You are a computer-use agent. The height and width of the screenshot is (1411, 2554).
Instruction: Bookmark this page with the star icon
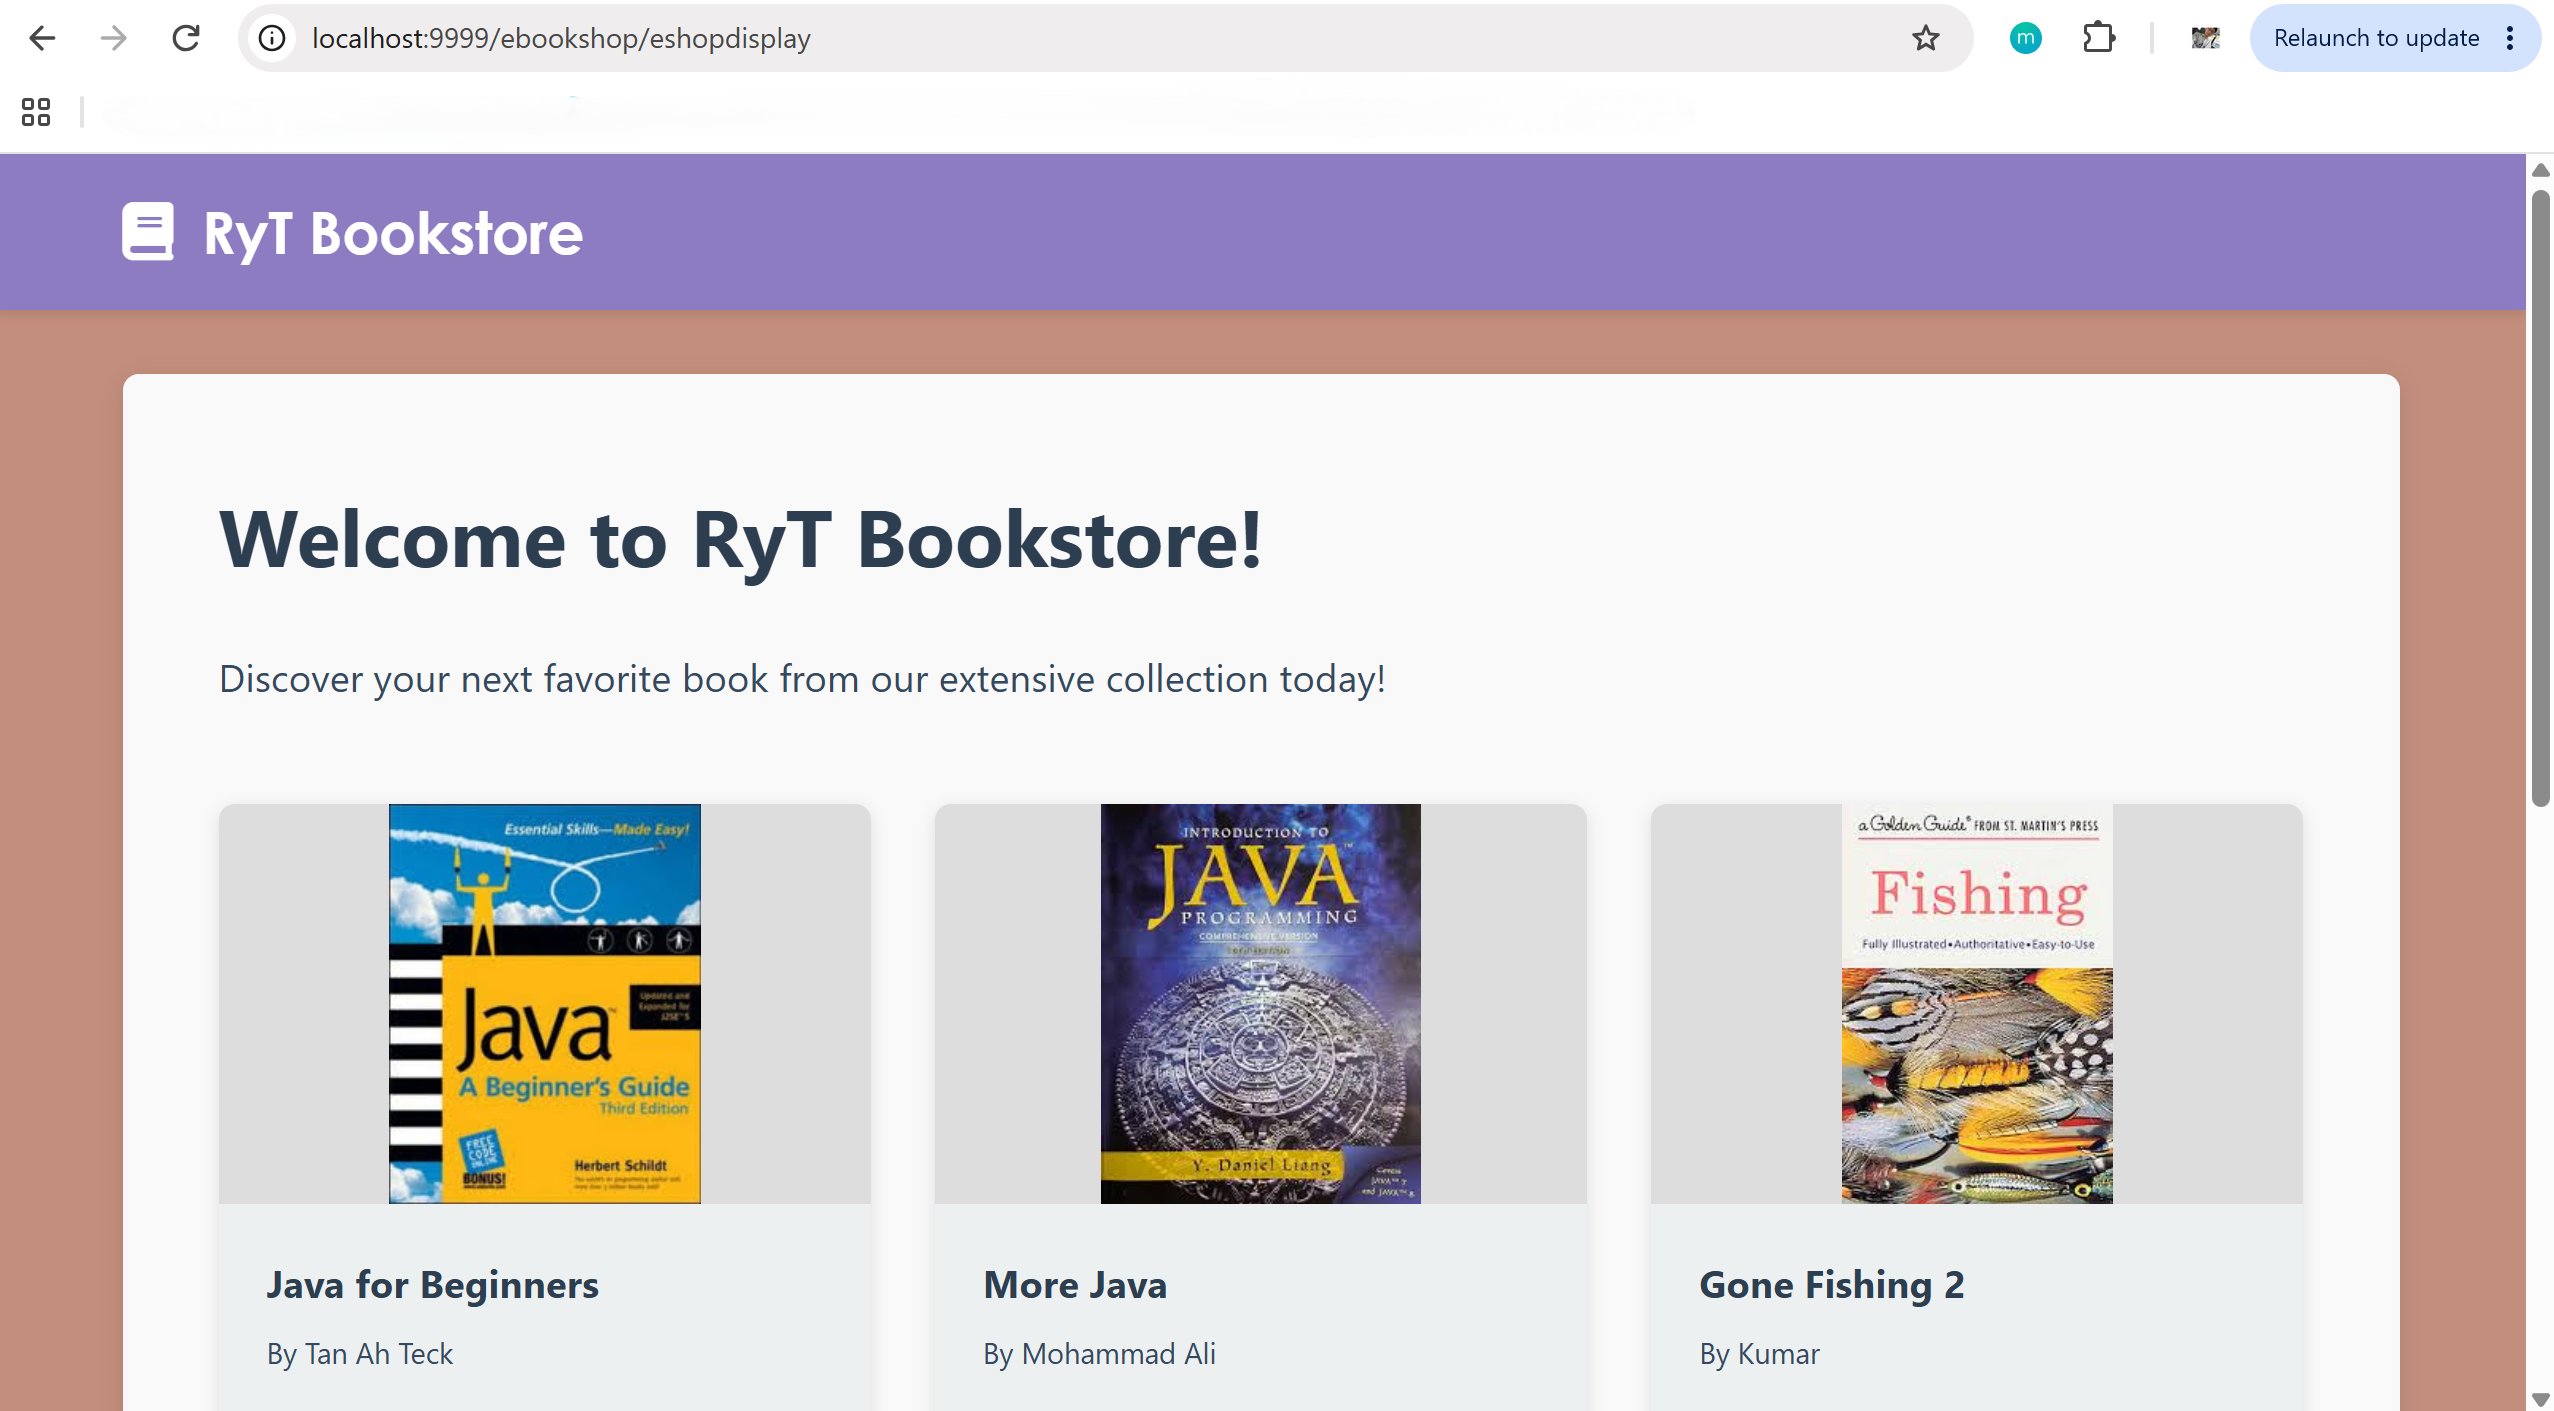click(x=1925, y=38)
